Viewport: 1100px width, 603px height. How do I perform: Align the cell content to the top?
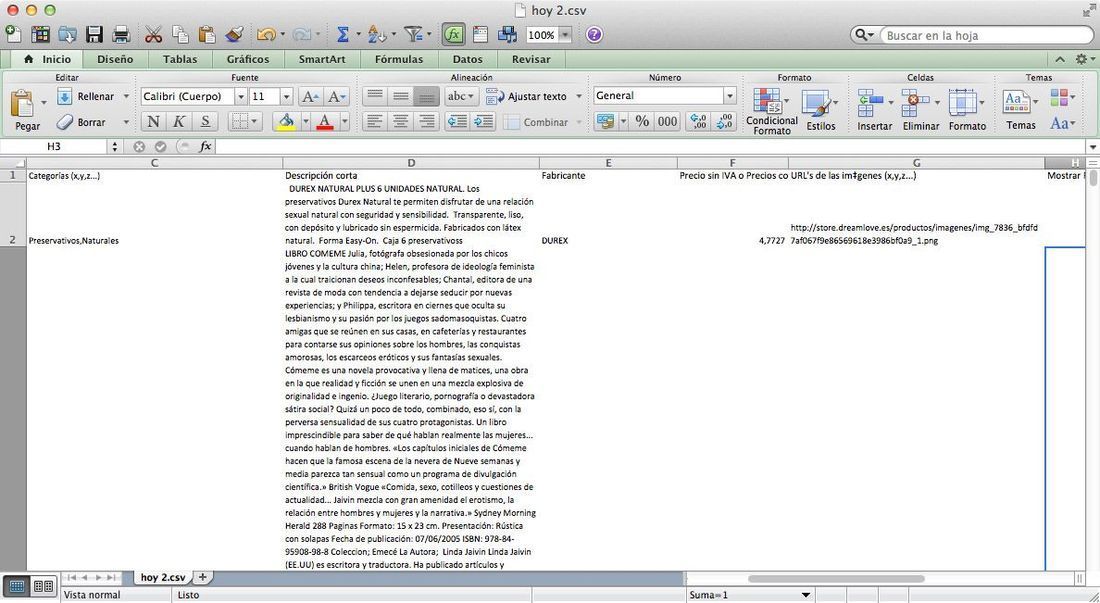pos(375,97)
